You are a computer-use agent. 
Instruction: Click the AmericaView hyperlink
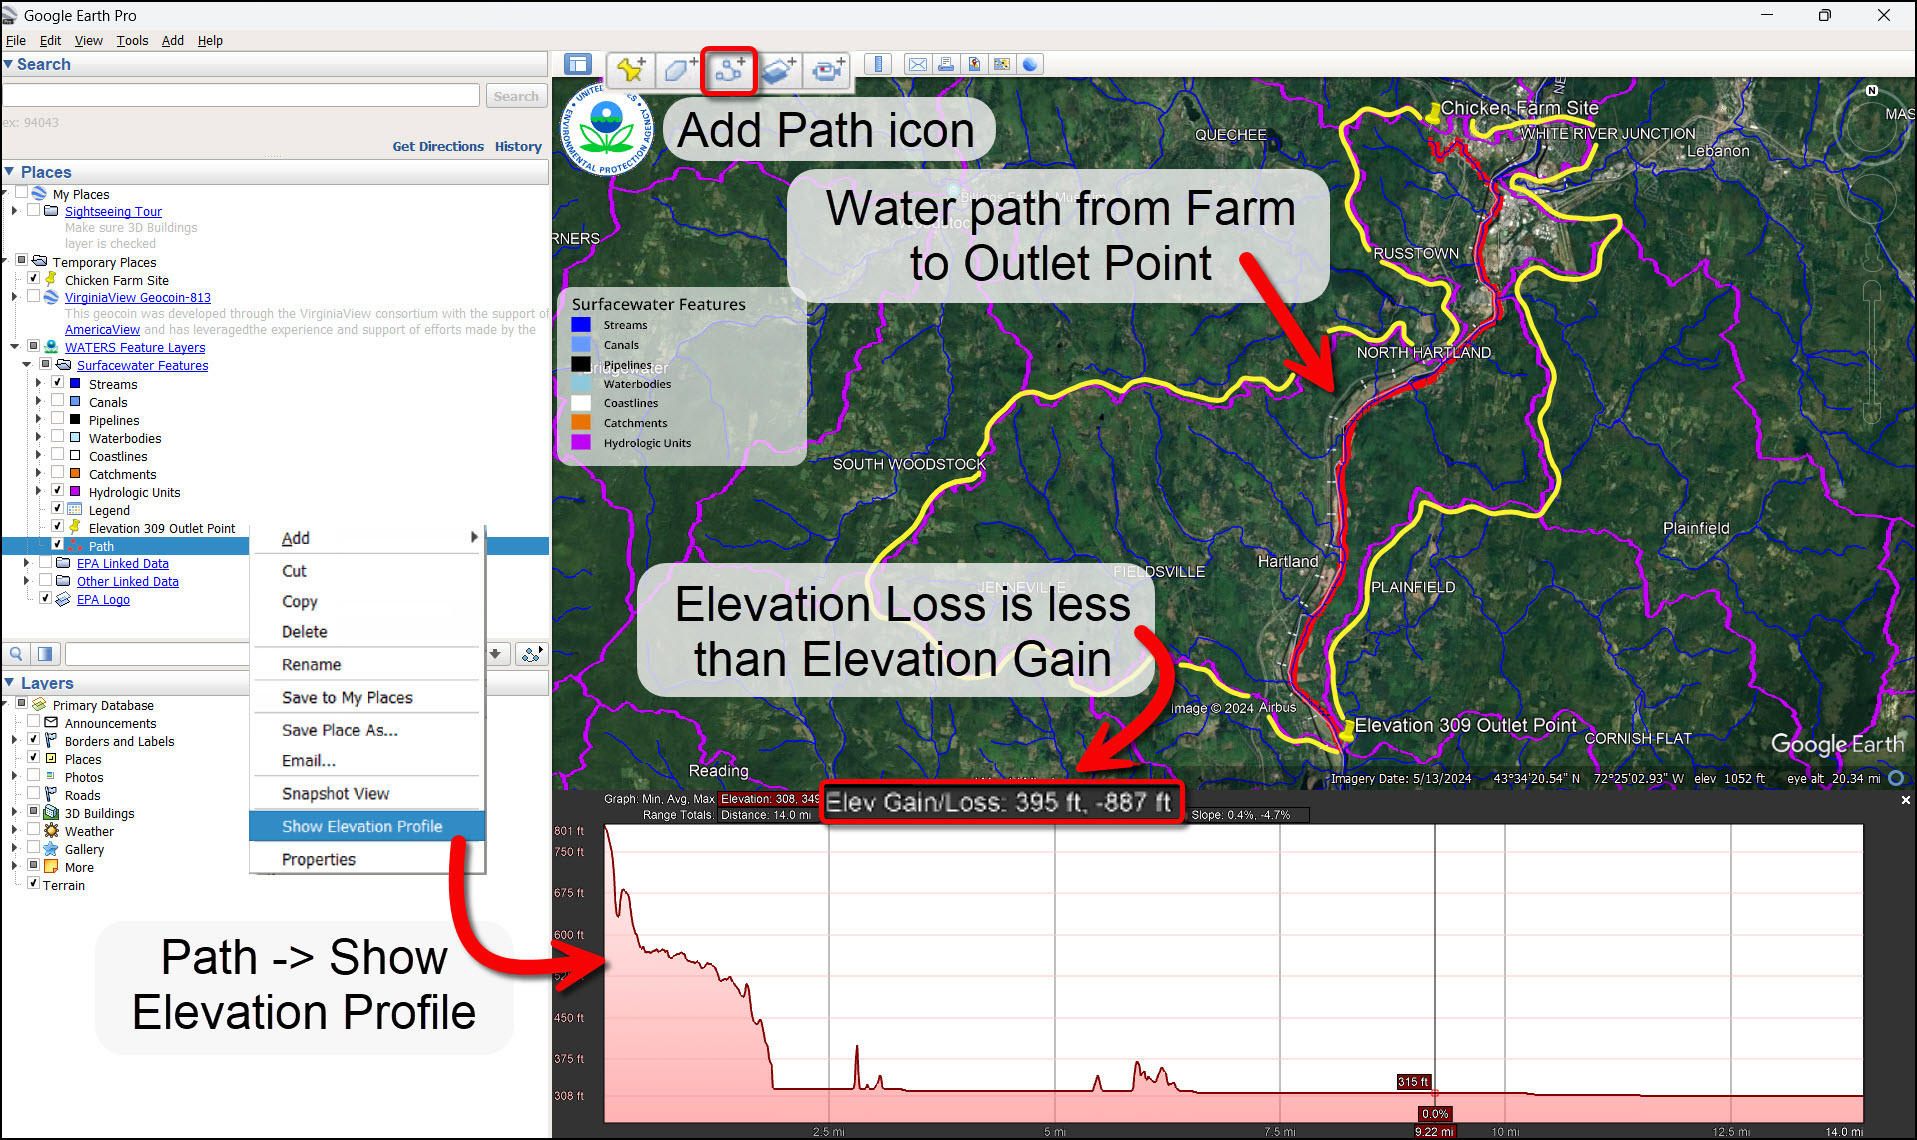102,330
